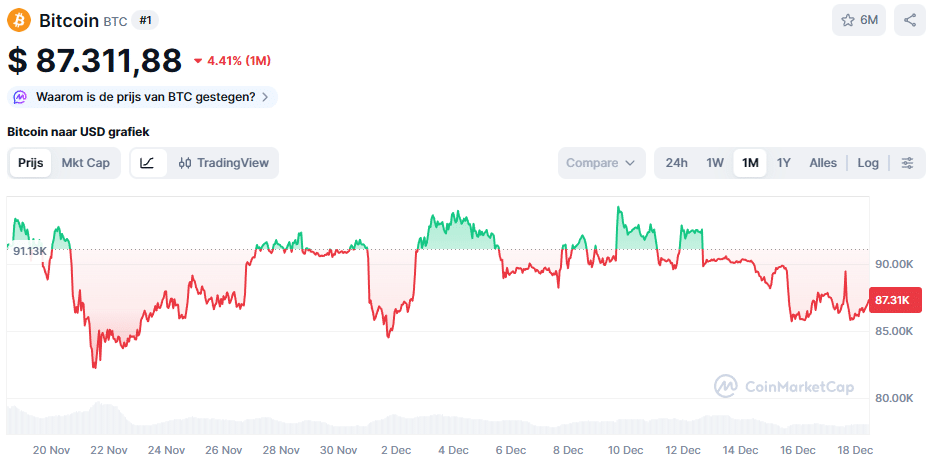Expand the Compare dropdown
929x456 pixels.
coord(601,163)
